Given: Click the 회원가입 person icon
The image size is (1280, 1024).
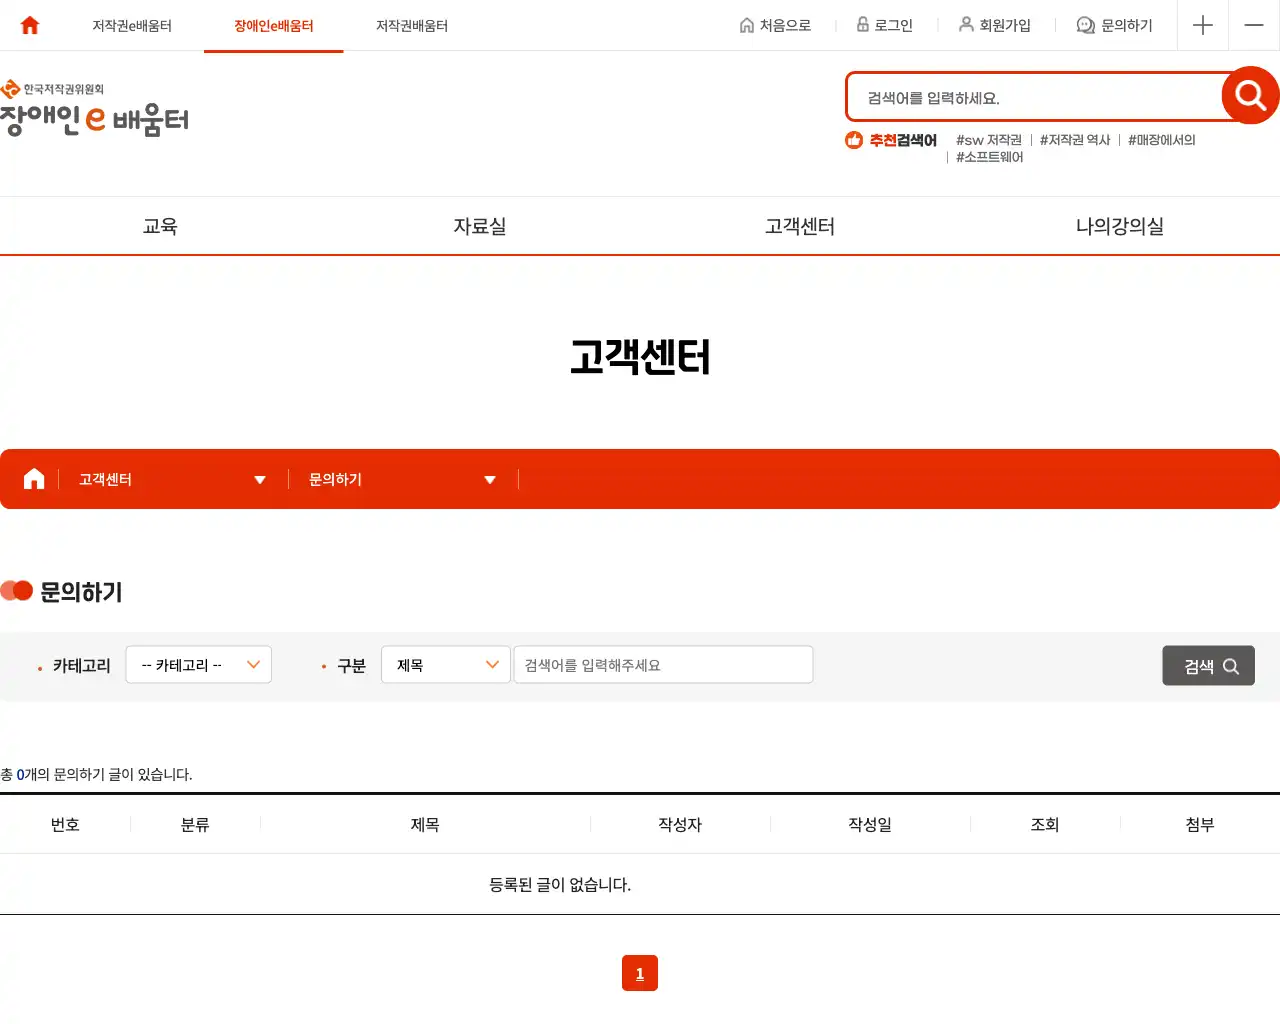Looking at the screenshot, I should point(965,25).
